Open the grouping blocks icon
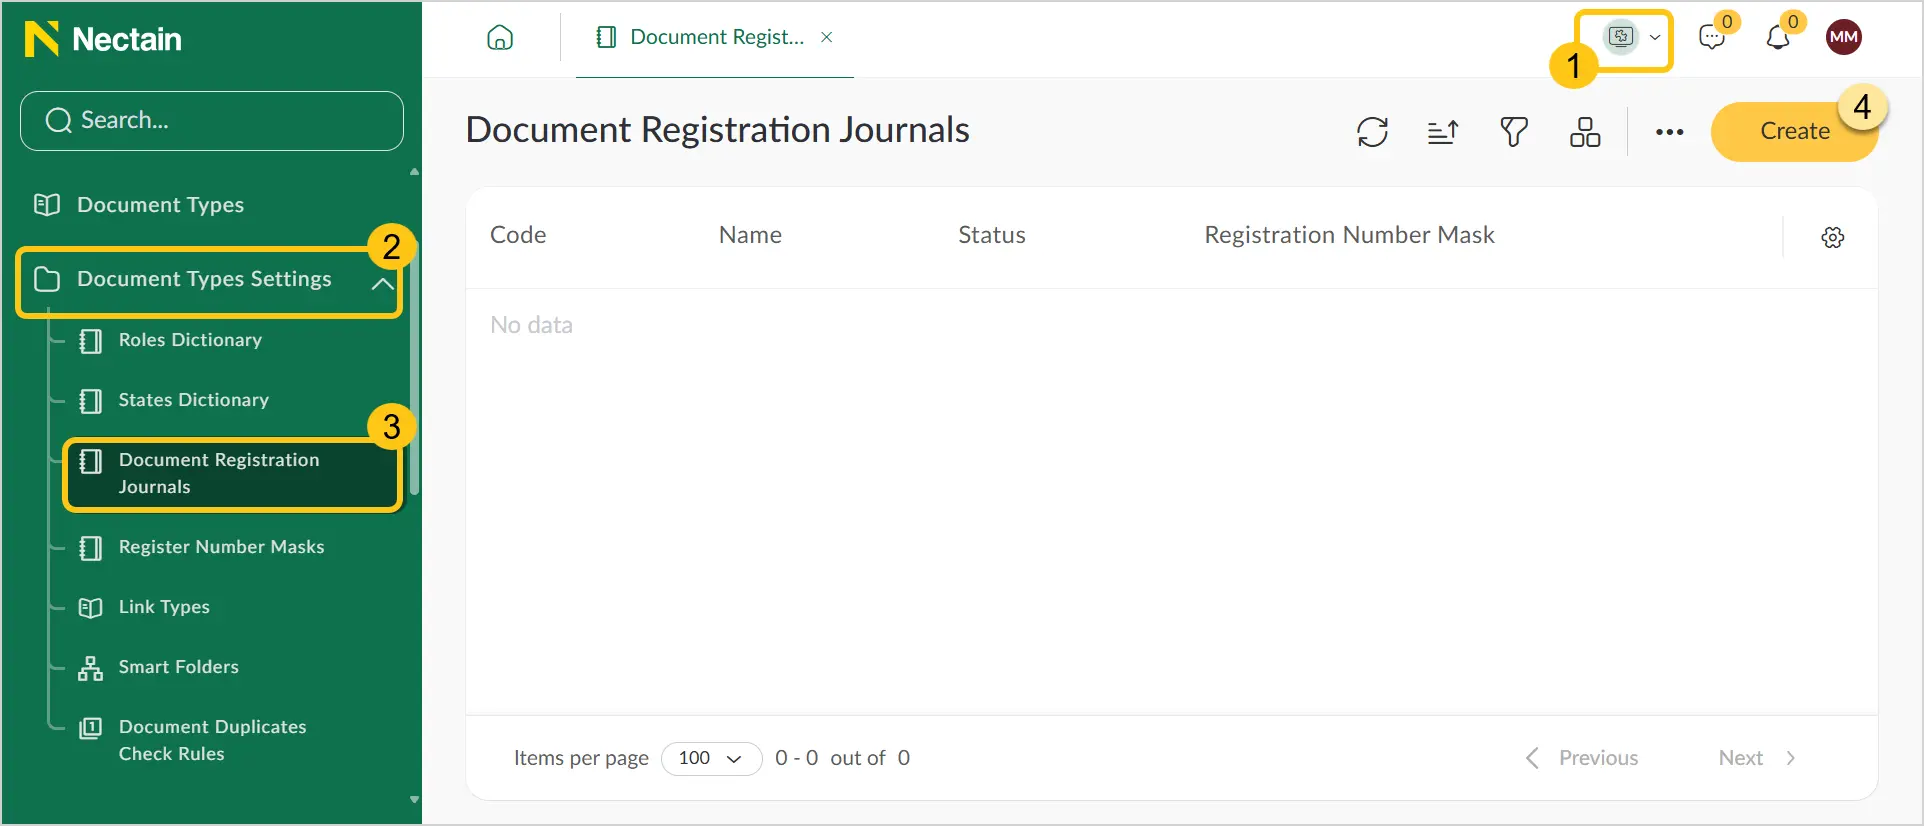1924x826 pixels. click(x=1585, y=132)
